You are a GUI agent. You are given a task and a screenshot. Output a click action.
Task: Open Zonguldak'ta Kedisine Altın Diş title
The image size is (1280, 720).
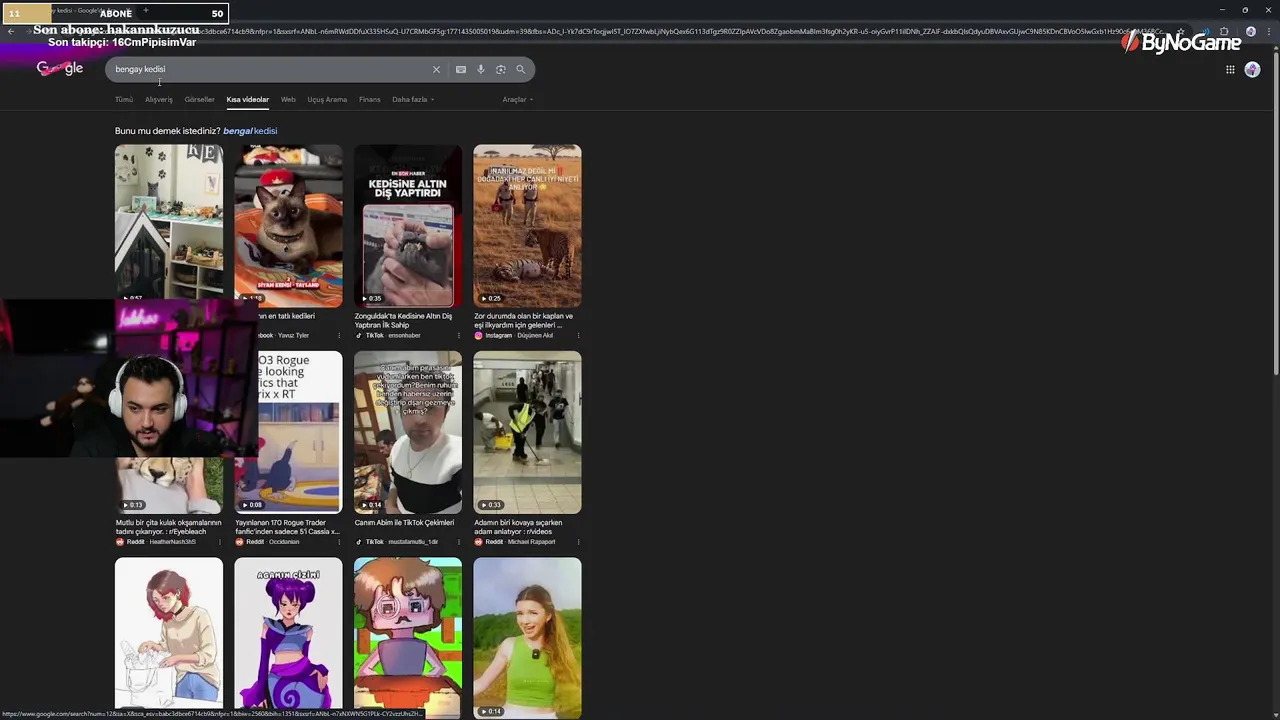pos(403,320)
